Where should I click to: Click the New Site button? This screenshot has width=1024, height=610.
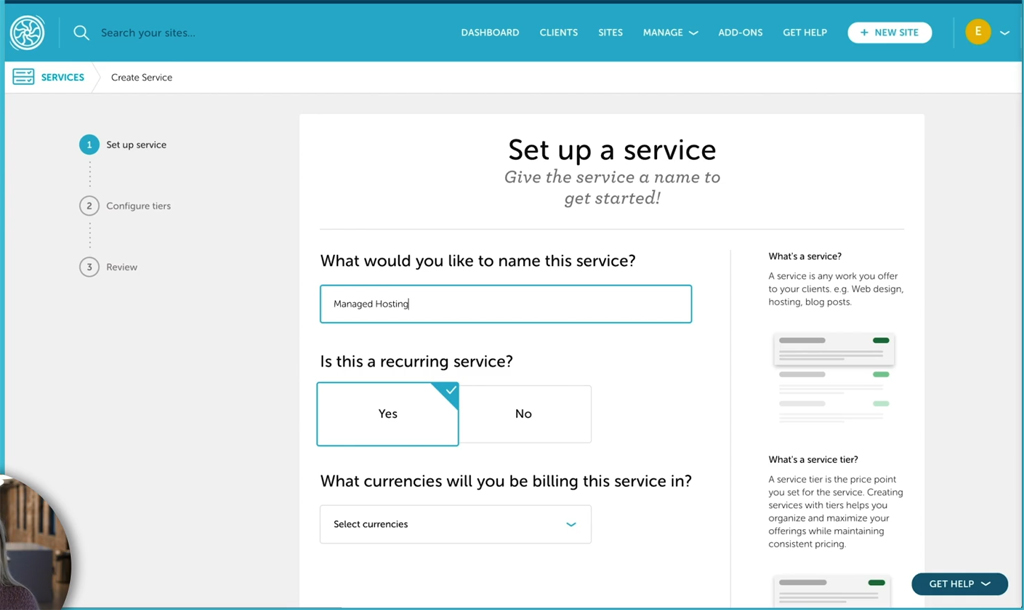point(889,32)
